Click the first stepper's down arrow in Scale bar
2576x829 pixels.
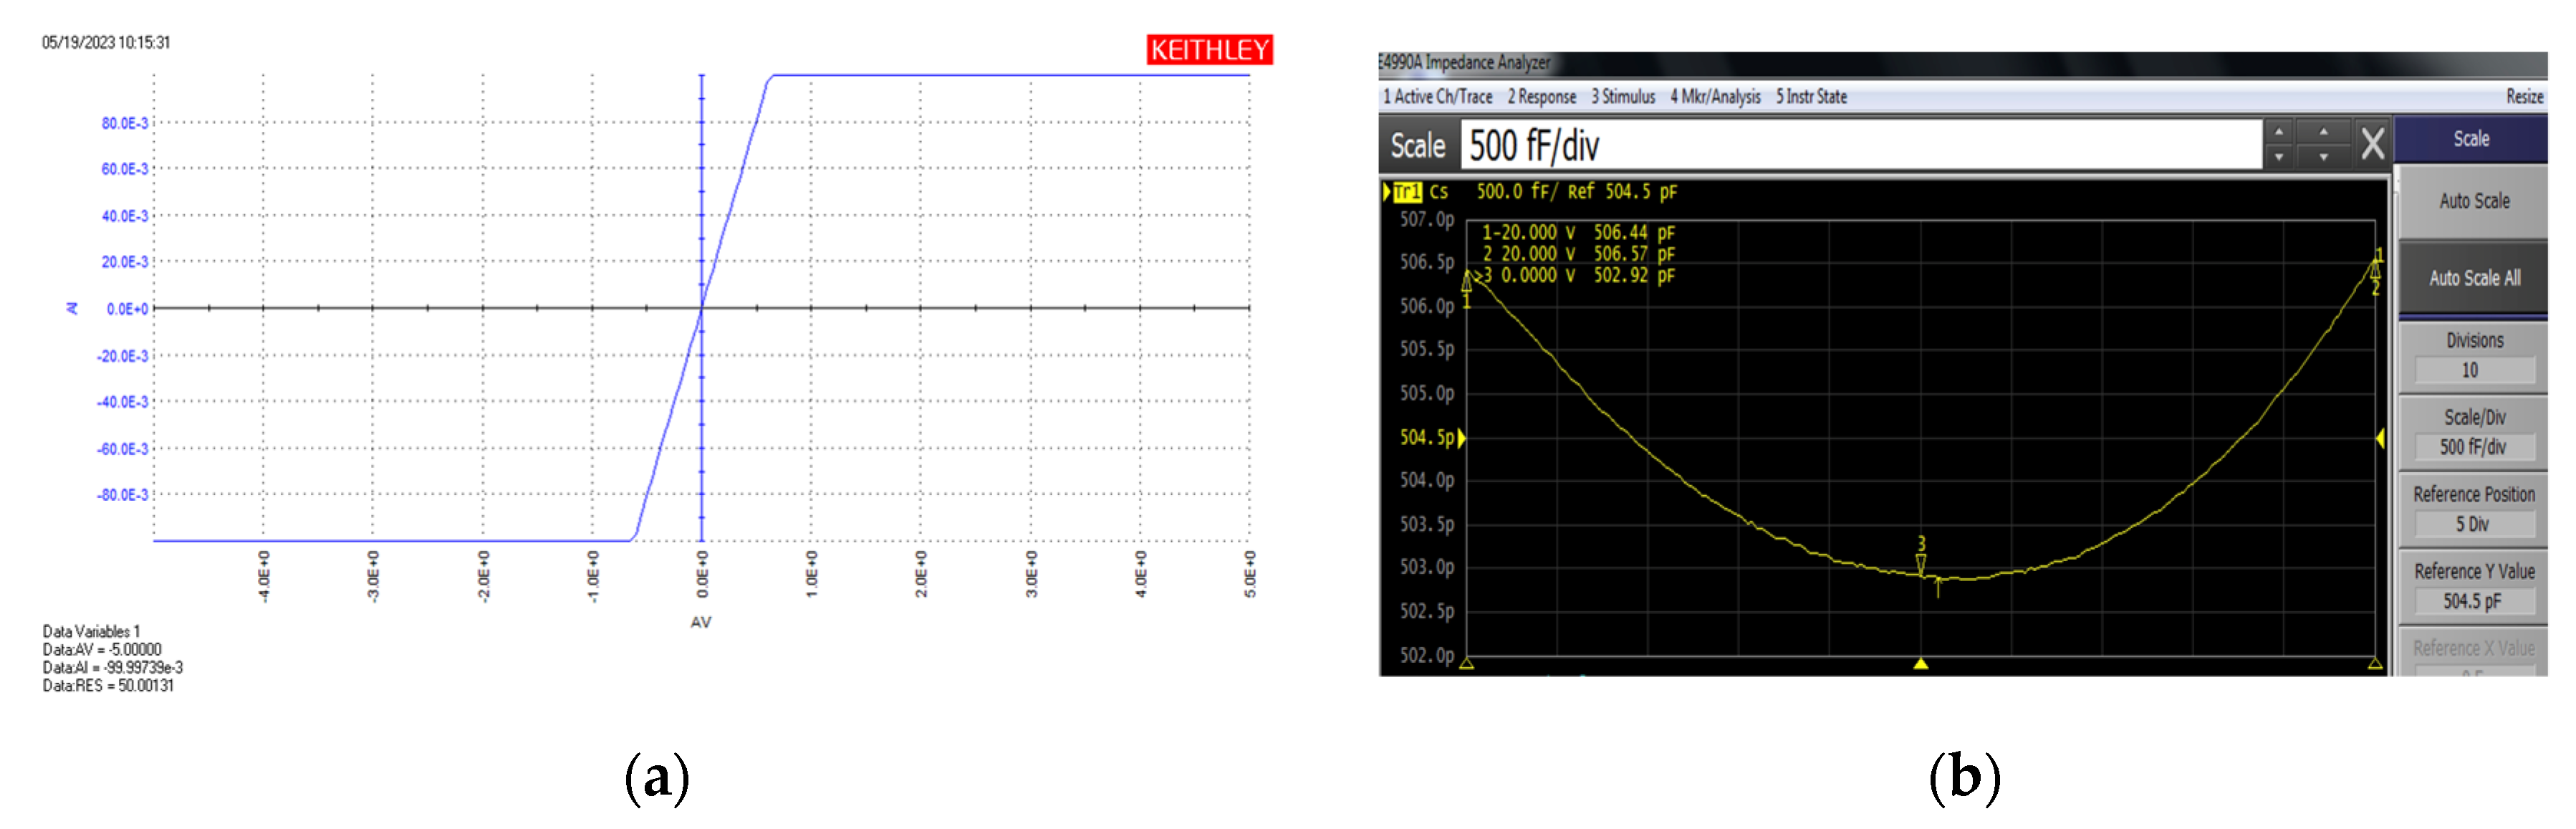(x=2279, y=157)
